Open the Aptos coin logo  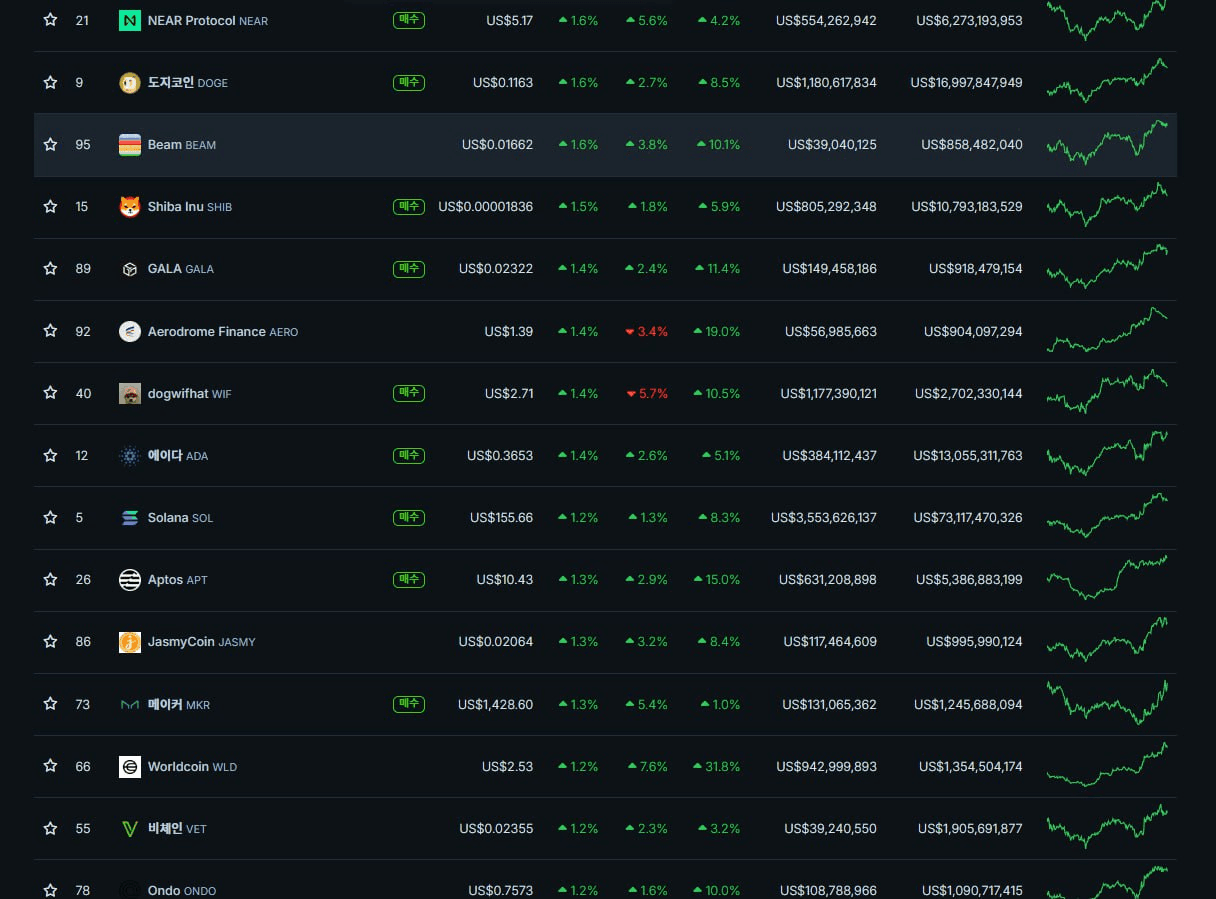coord(130,579)
